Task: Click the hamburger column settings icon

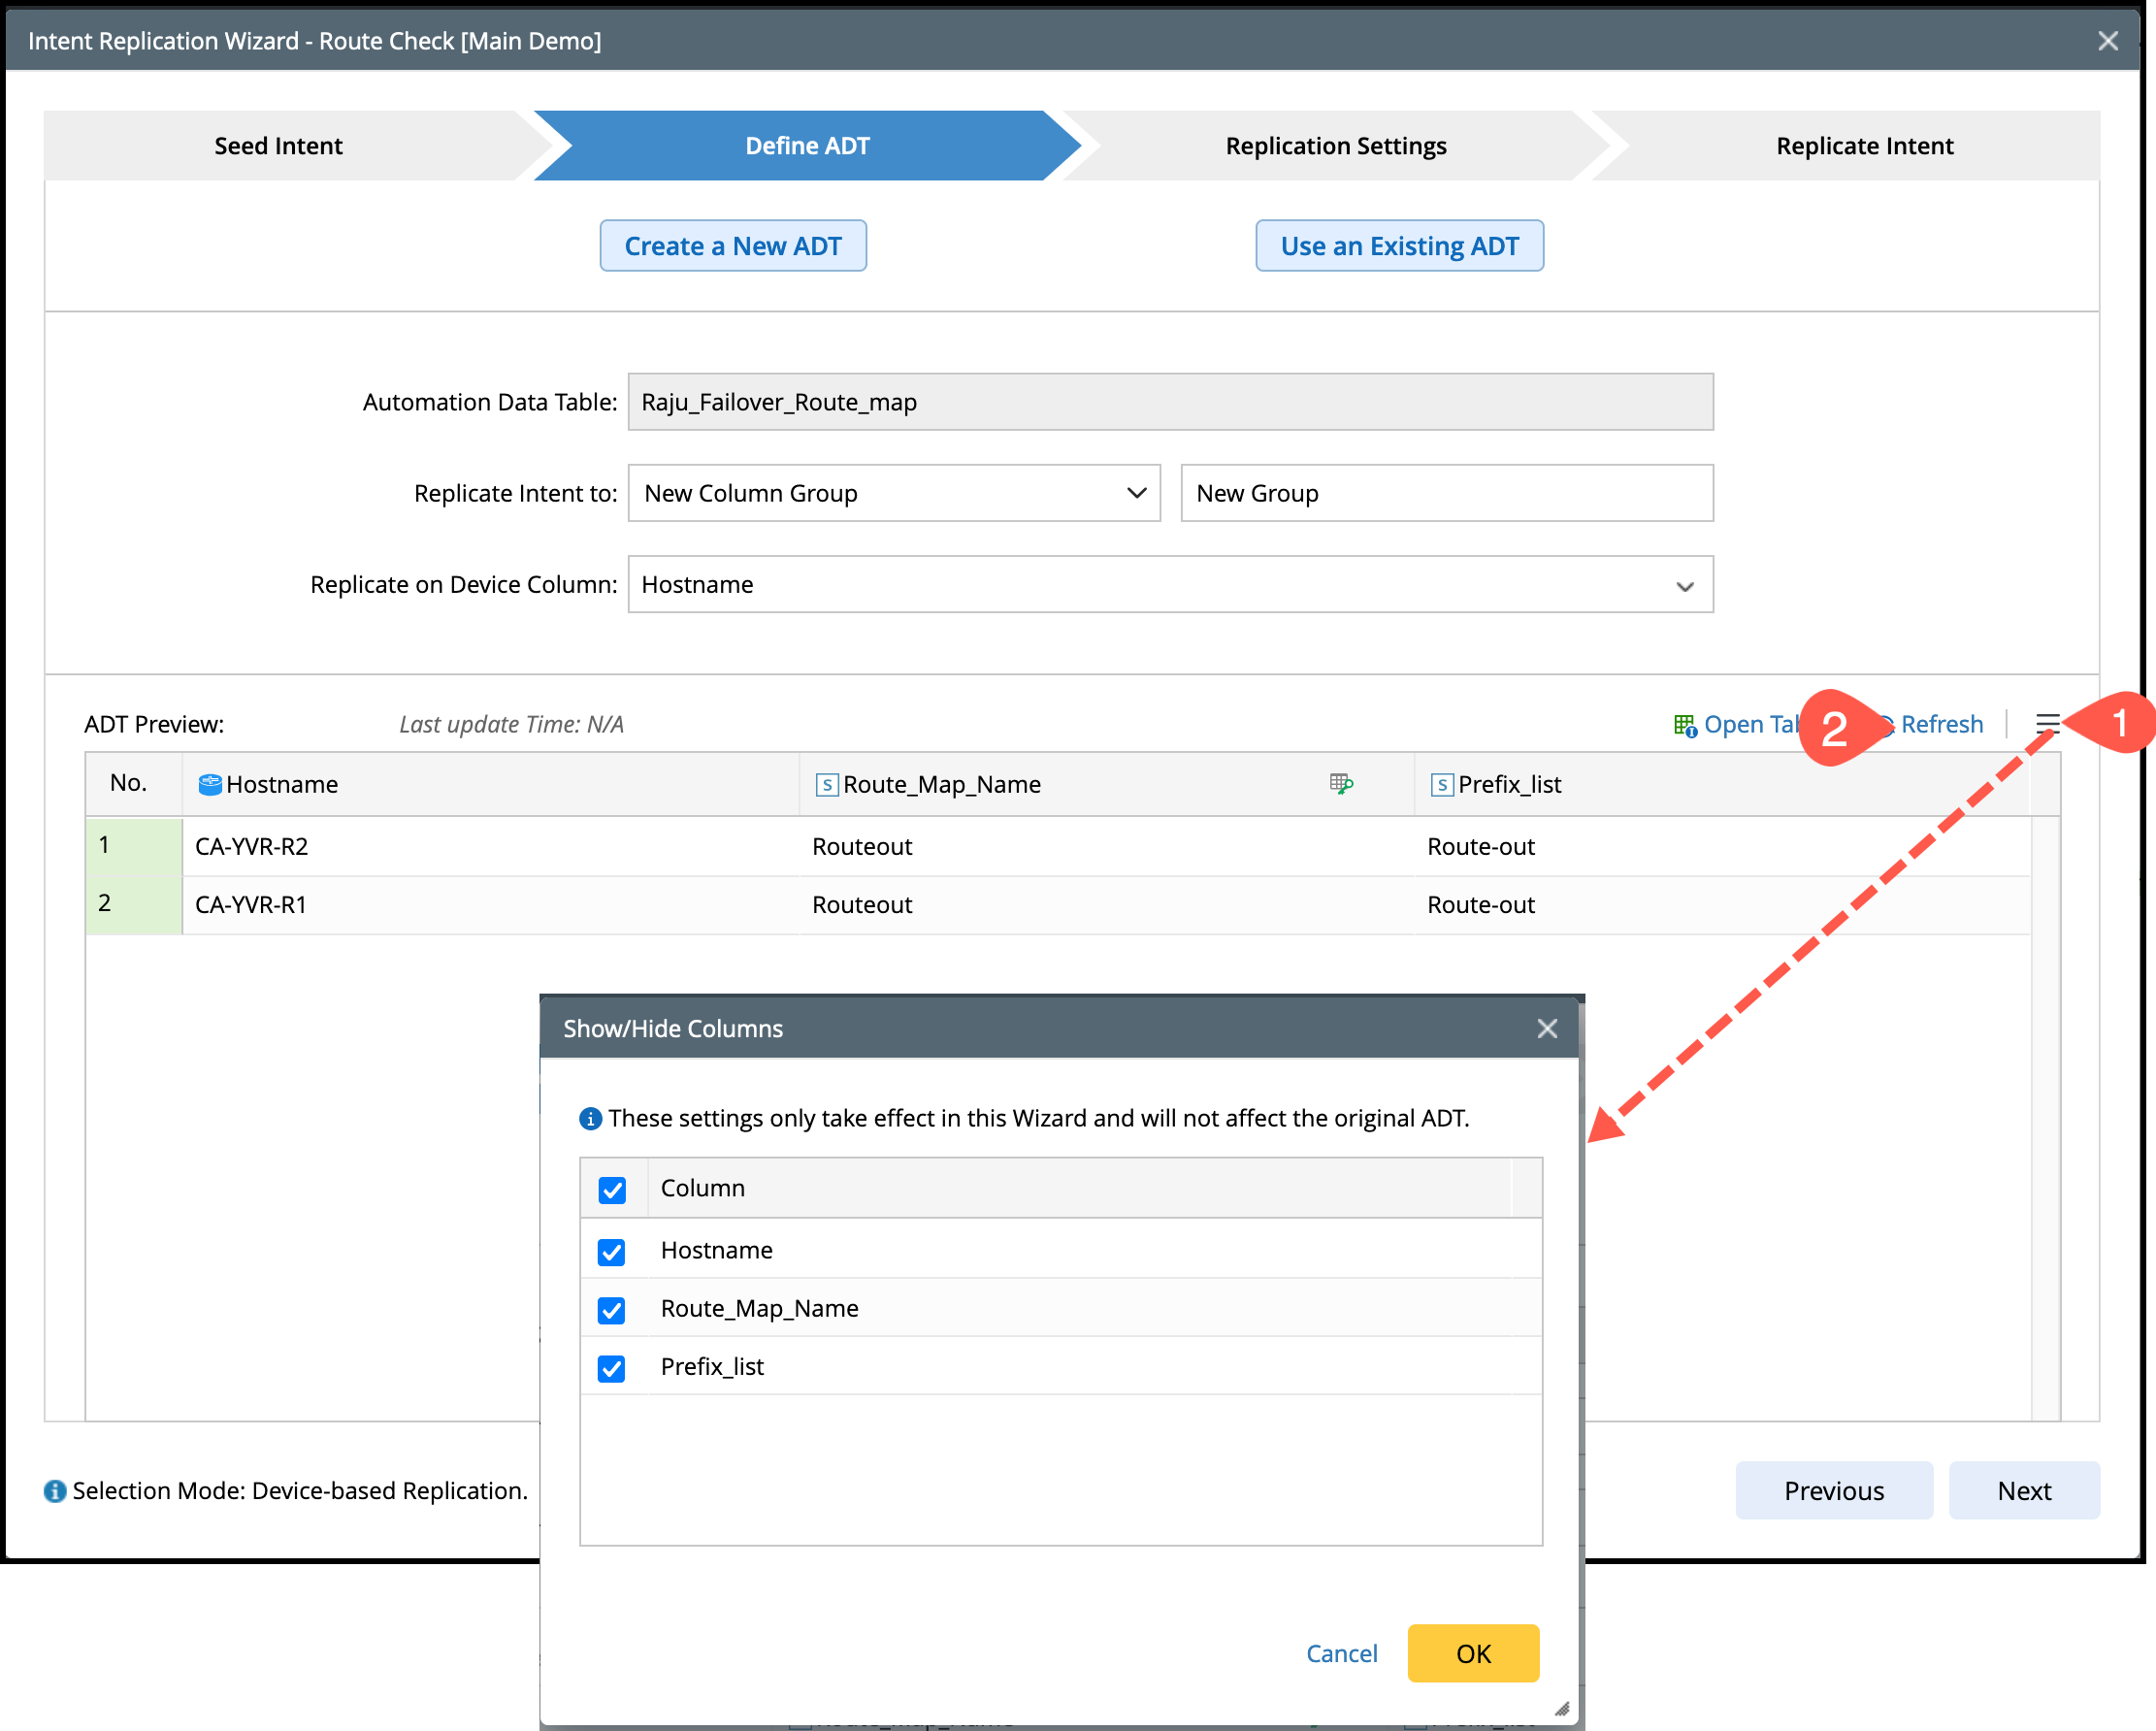Action: tap(2046, 724)
